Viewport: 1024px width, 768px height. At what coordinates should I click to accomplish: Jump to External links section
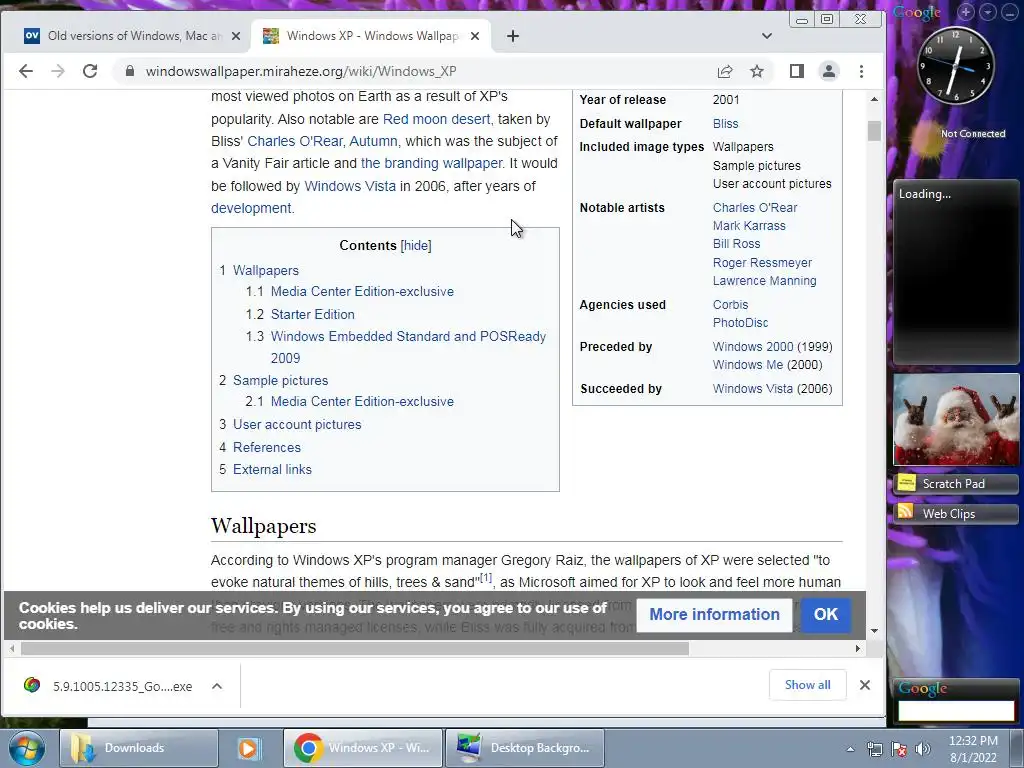point(272,470)
